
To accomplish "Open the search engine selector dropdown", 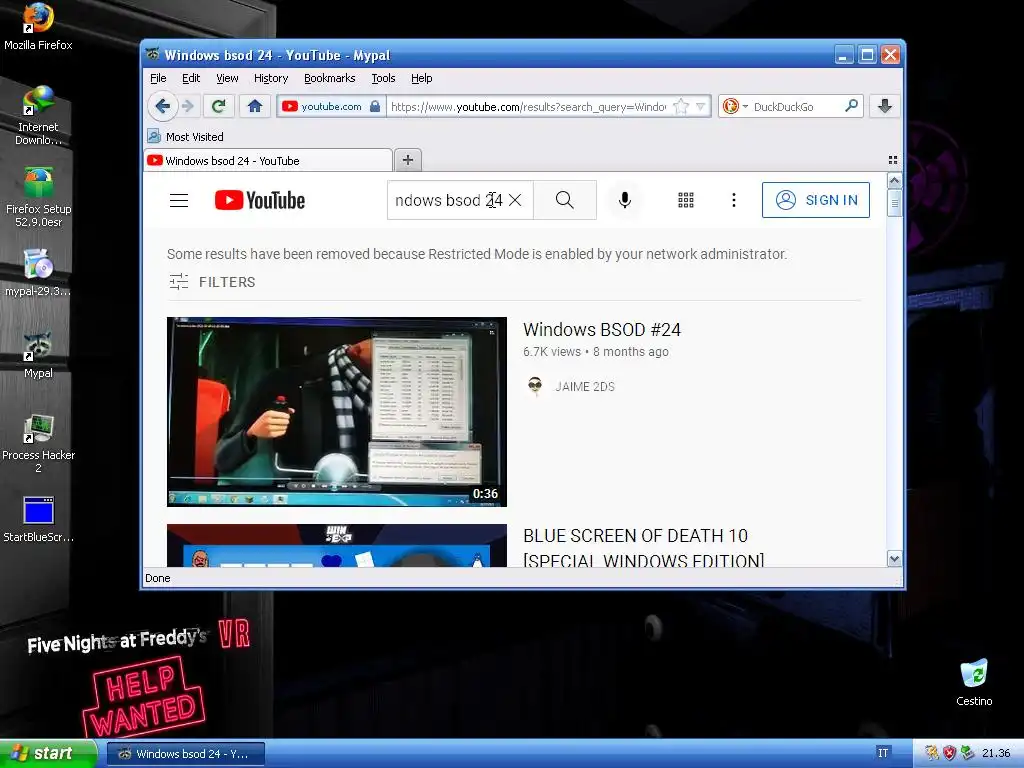I will [x=735, y=106].
